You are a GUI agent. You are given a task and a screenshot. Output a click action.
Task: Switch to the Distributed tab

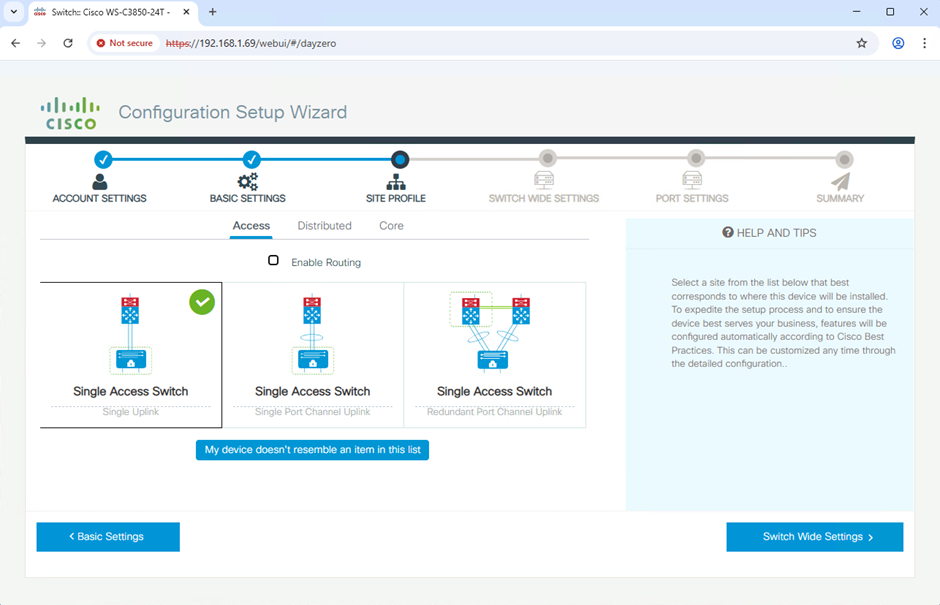pyautogui.click(x=324, y=226)
